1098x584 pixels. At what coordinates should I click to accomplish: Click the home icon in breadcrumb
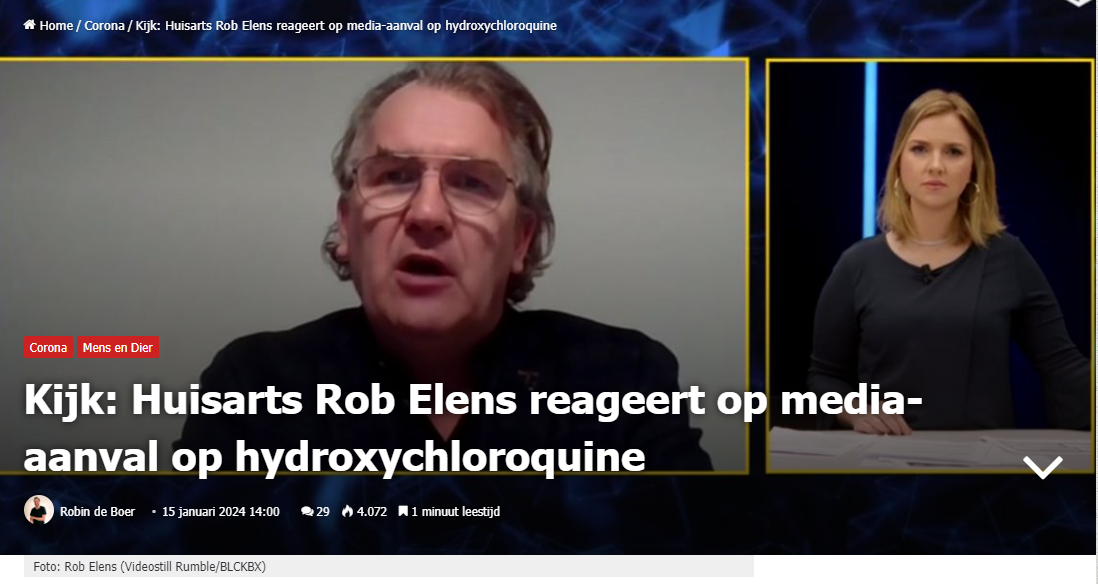click(x=29, y=25)
